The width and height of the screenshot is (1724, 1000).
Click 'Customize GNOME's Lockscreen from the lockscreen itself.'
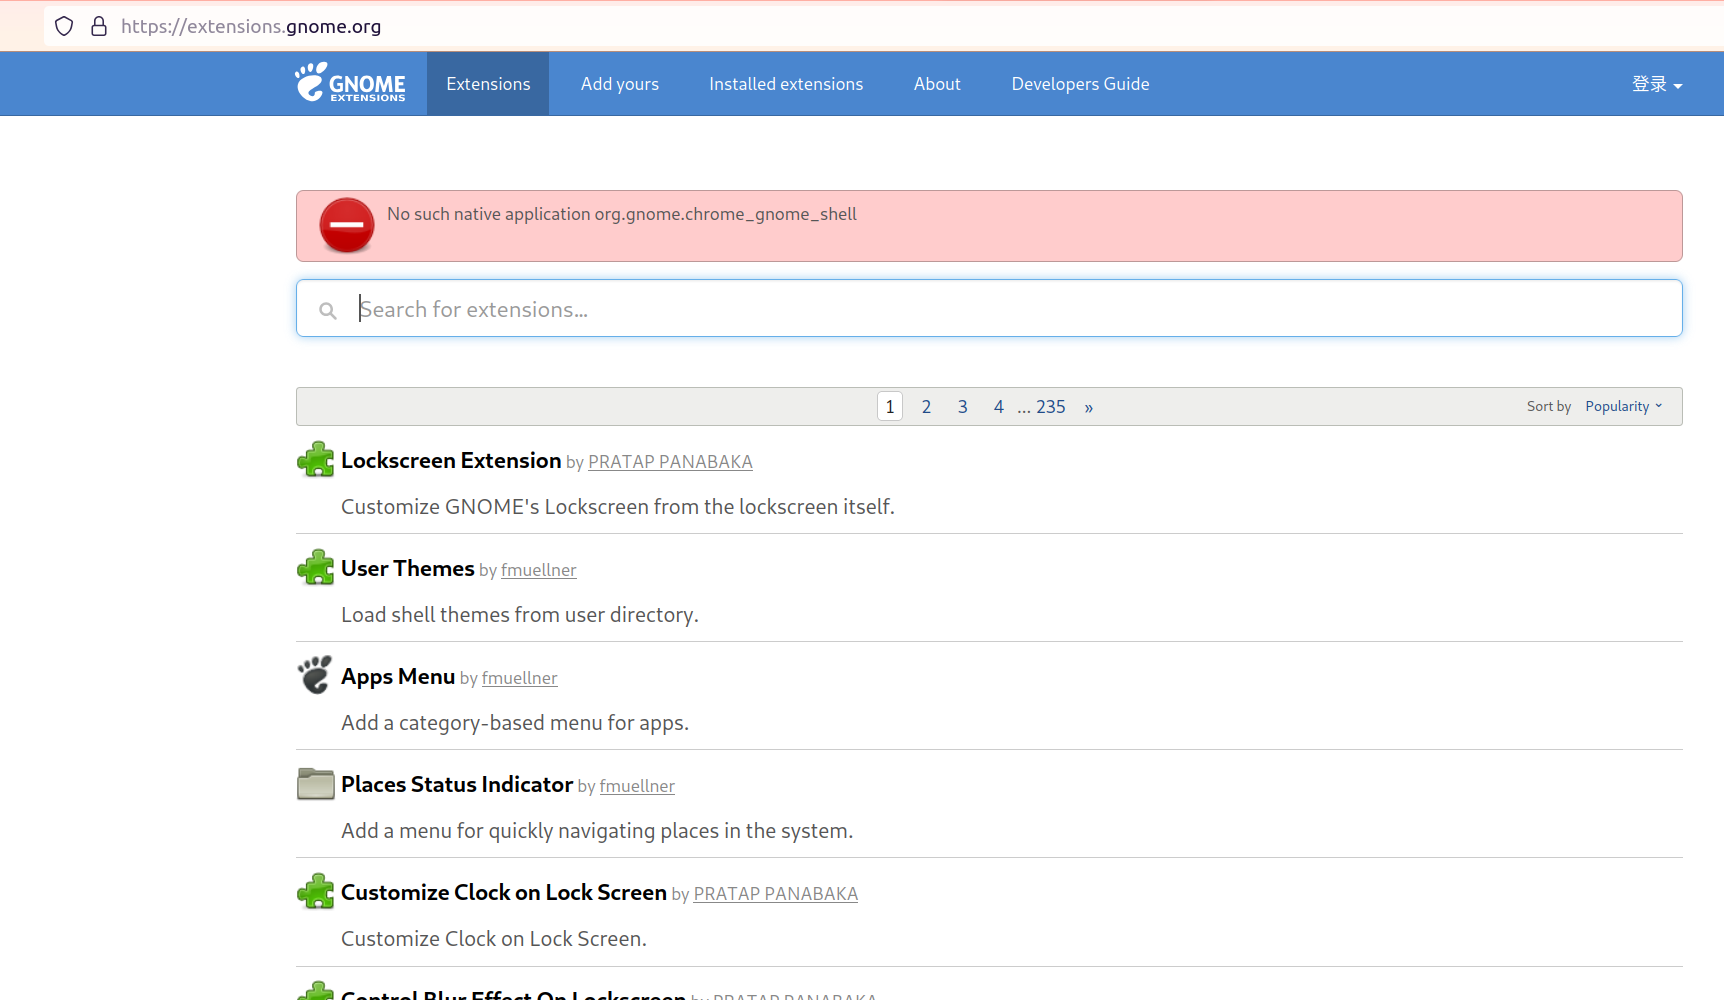pos(618,507)
